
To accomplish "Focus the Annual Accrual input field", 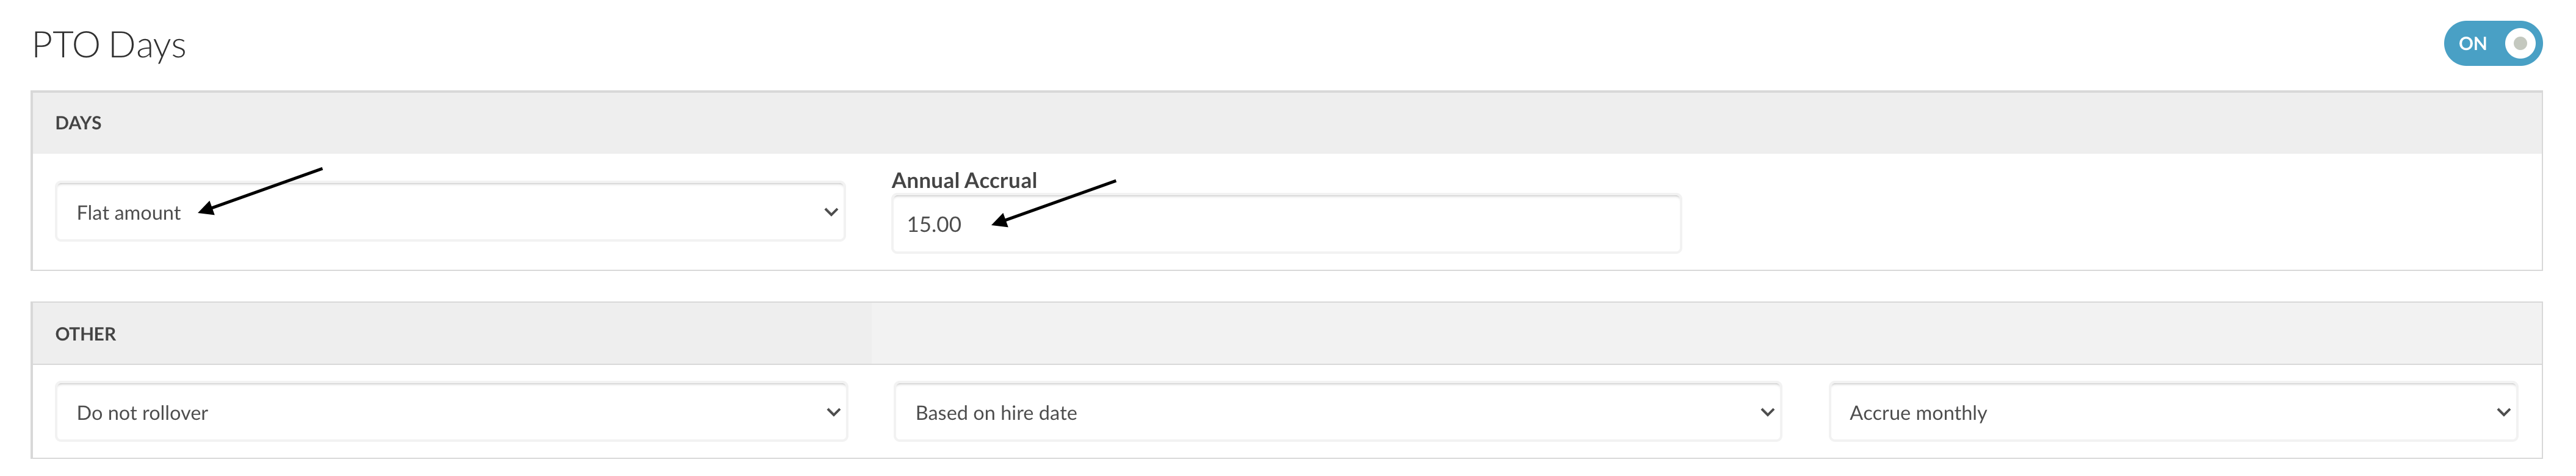I will pos(1286,224).
